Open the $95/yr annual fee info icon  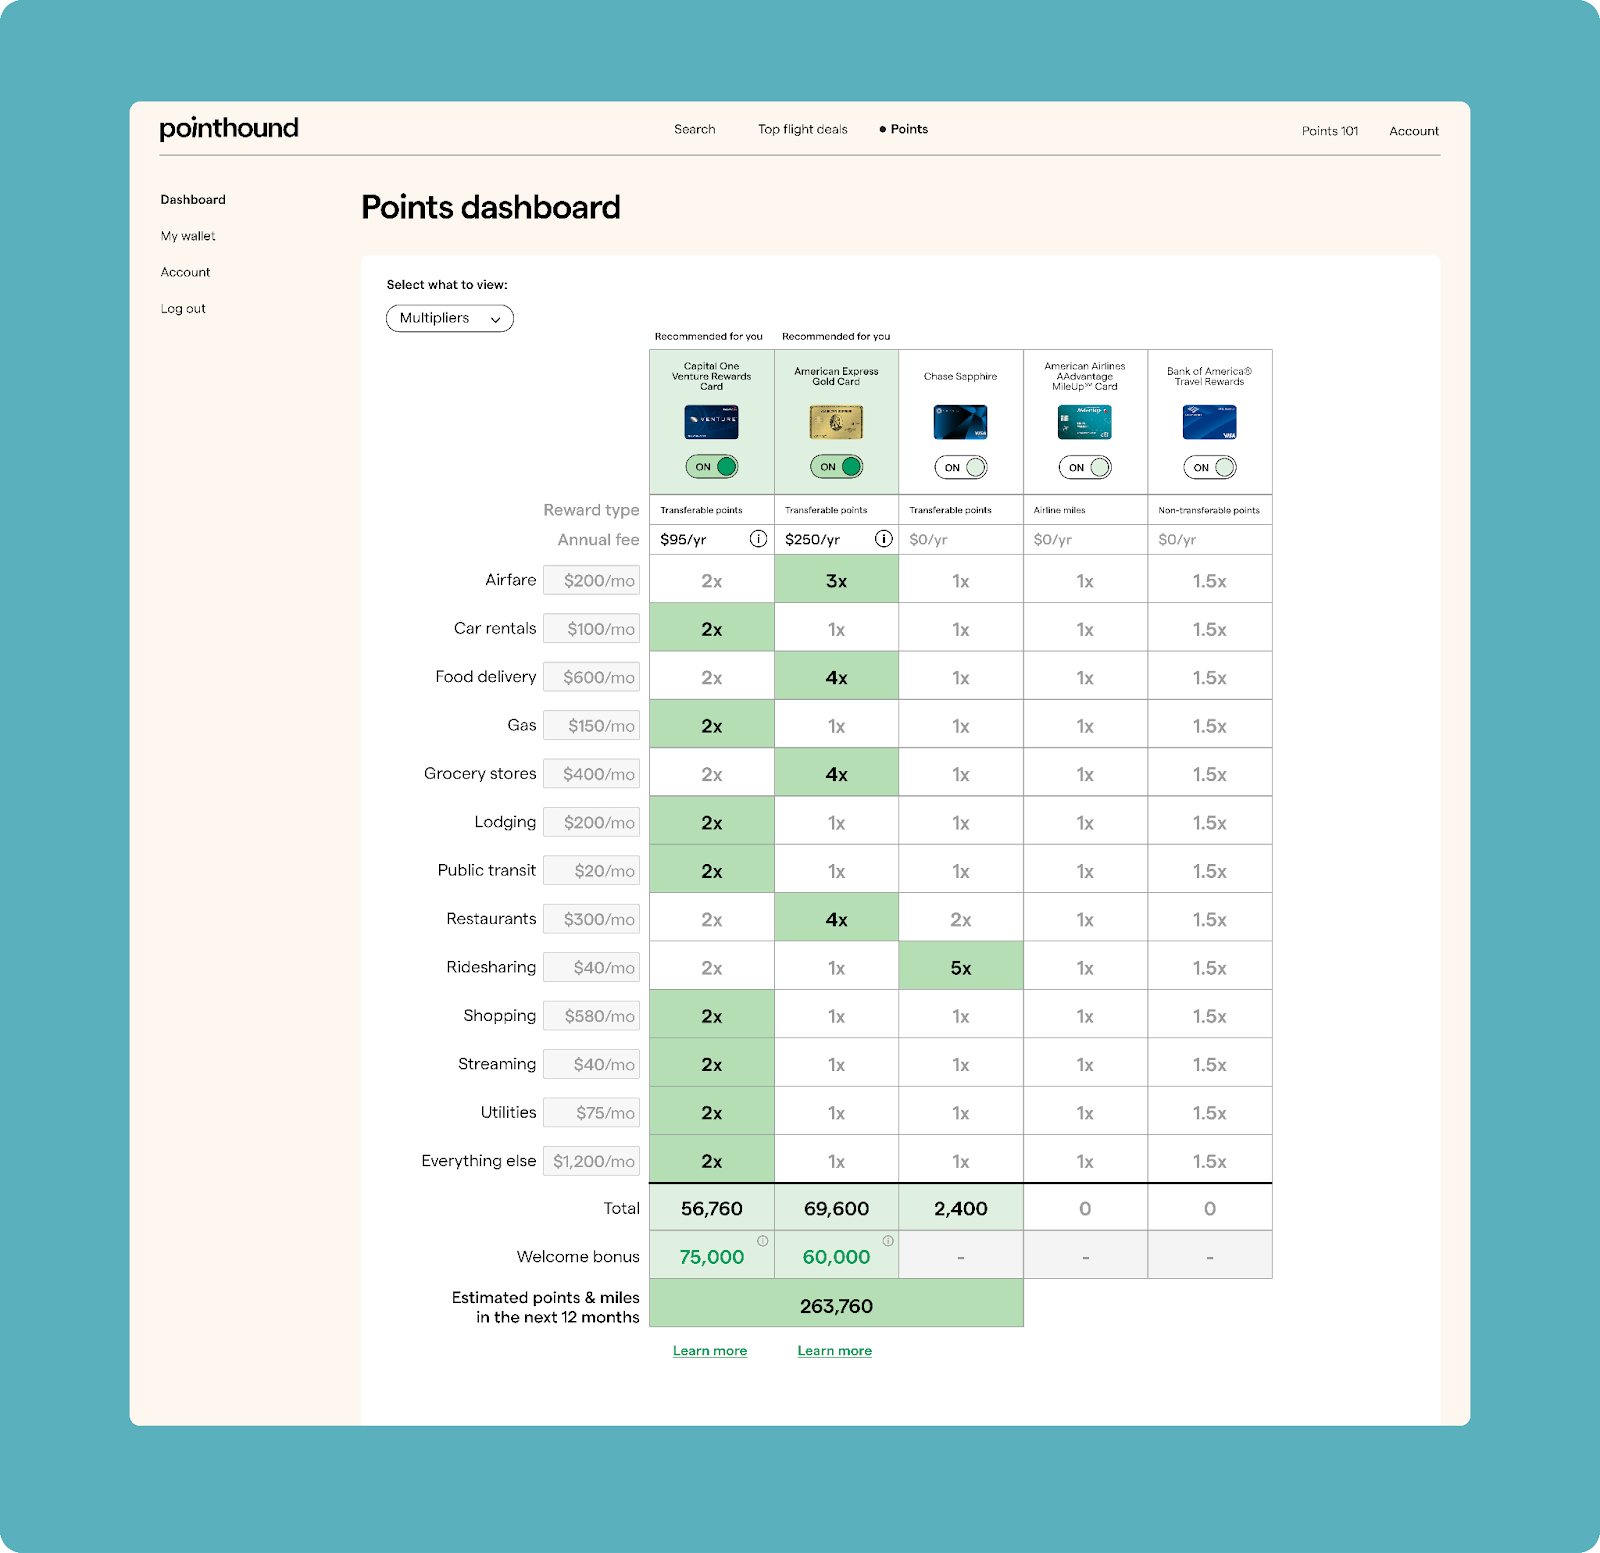[x=759, y=539]
